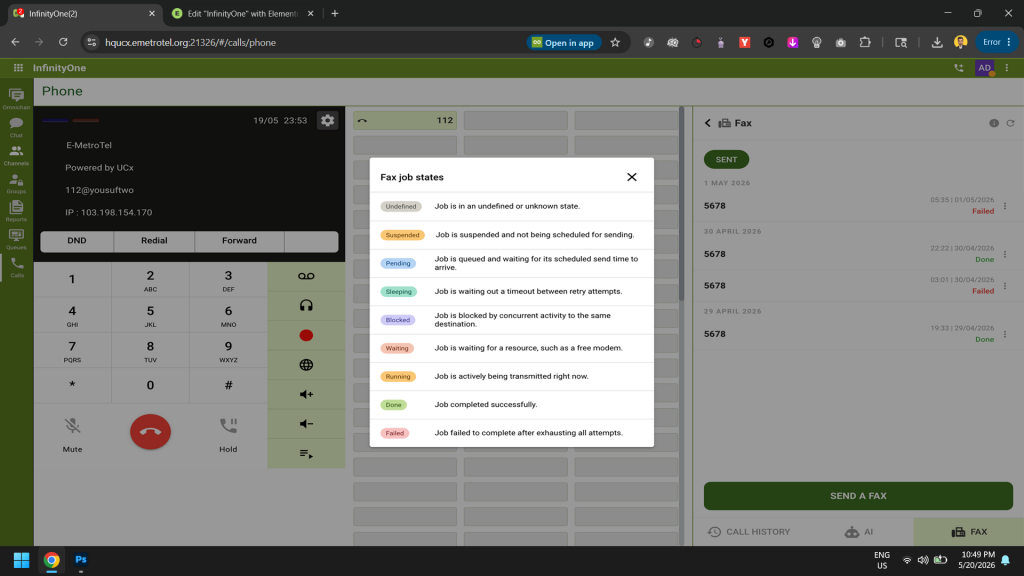The width and height of the screenshot is (1024, 576).
Task: Click Open in app button
Action: [563, 42]
